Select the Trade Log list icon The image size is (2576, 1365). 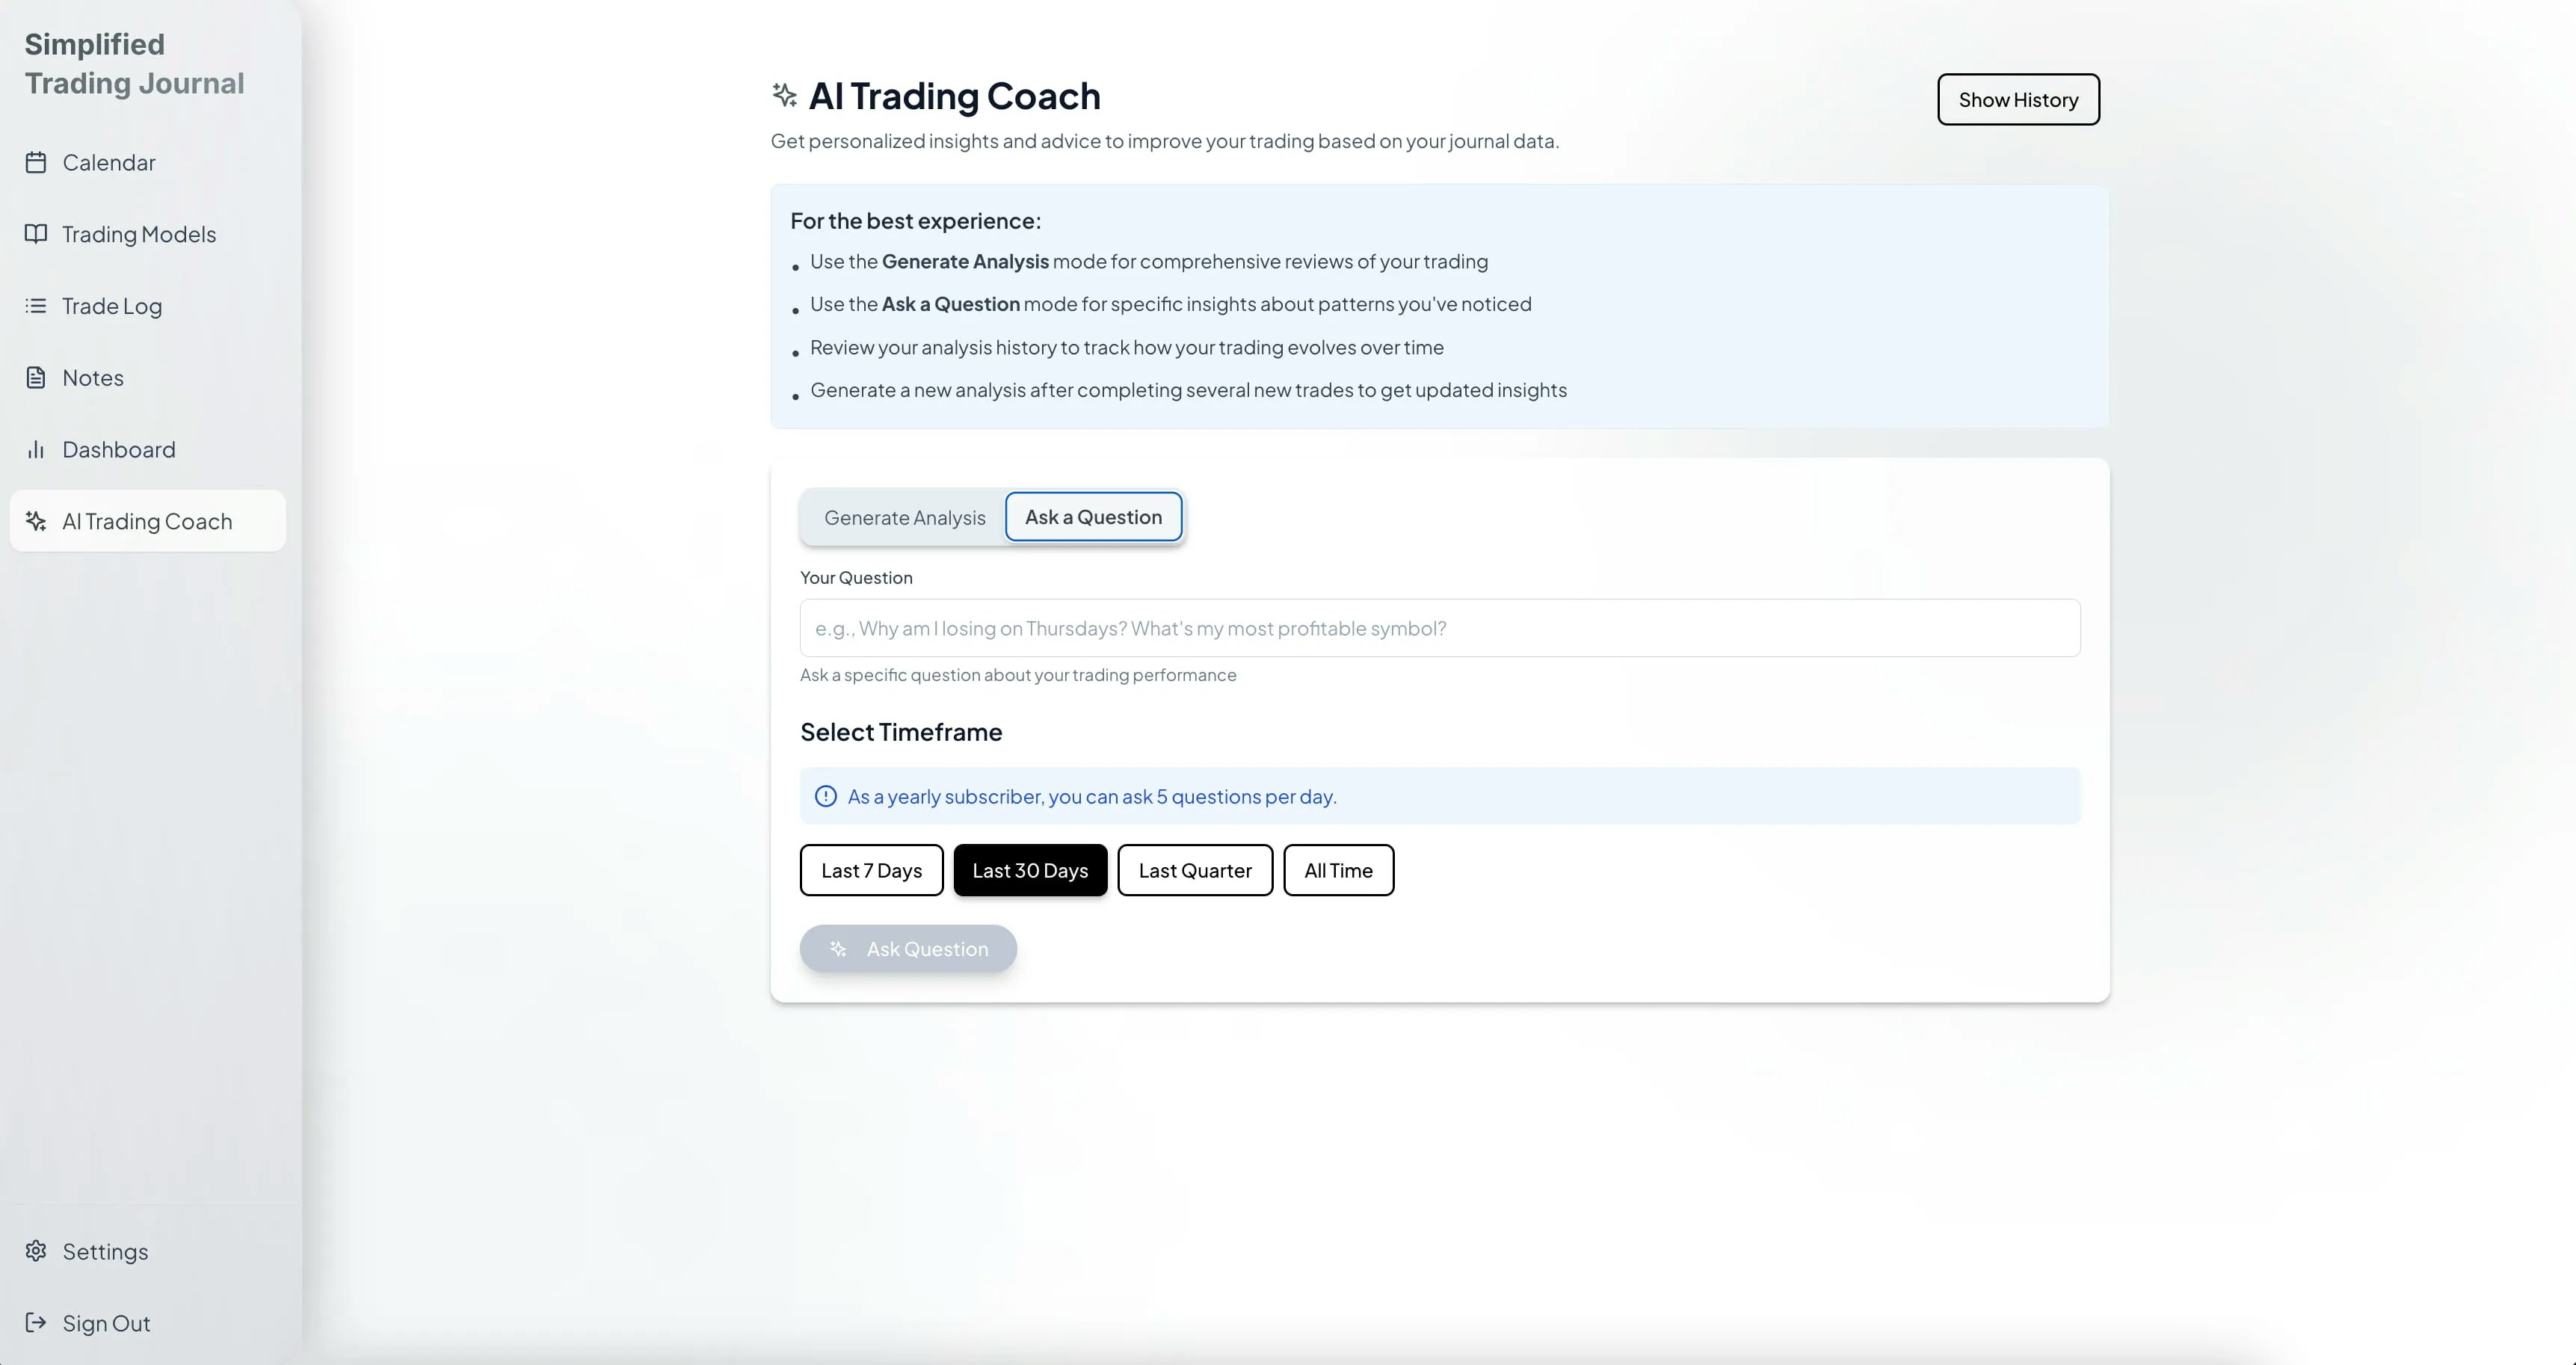click(x=36, y=306)
